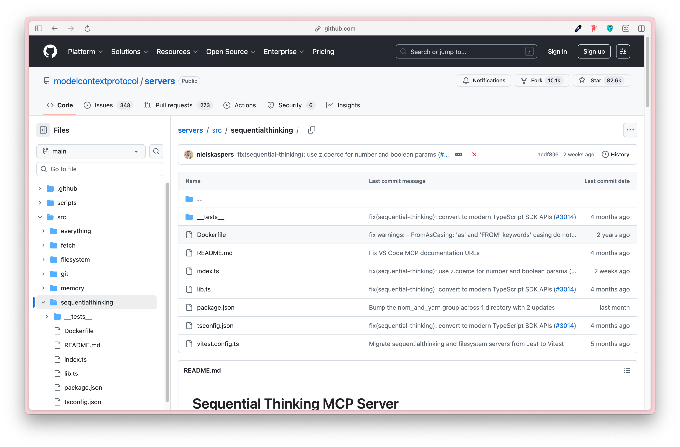
Task: Open package.json in the file table
Action: tap(216, 307)
